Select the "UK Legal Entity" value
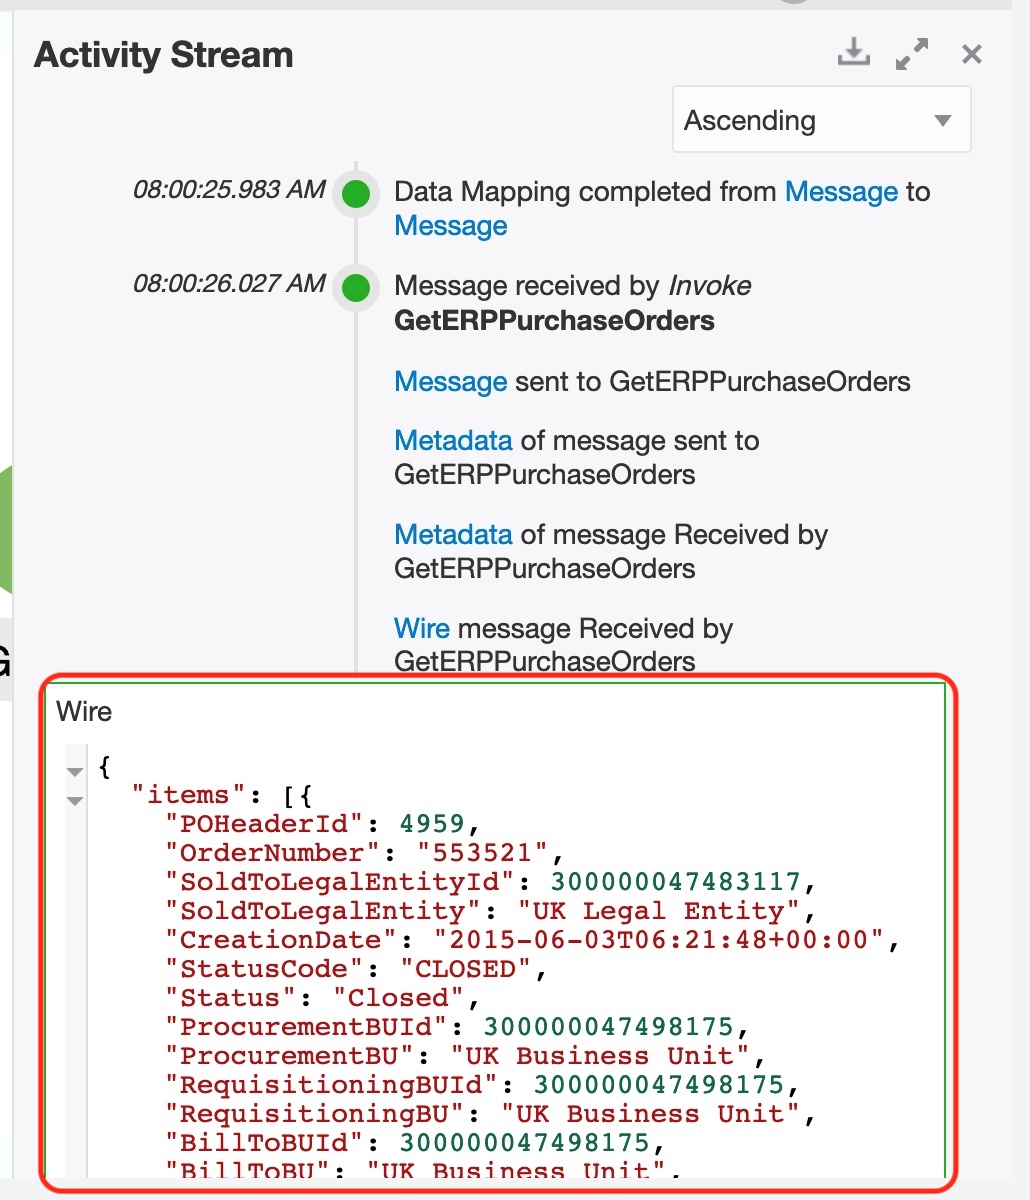The width and height of the screenshot is (1030, 1200). pyautogui.click(x=660, y=911)
